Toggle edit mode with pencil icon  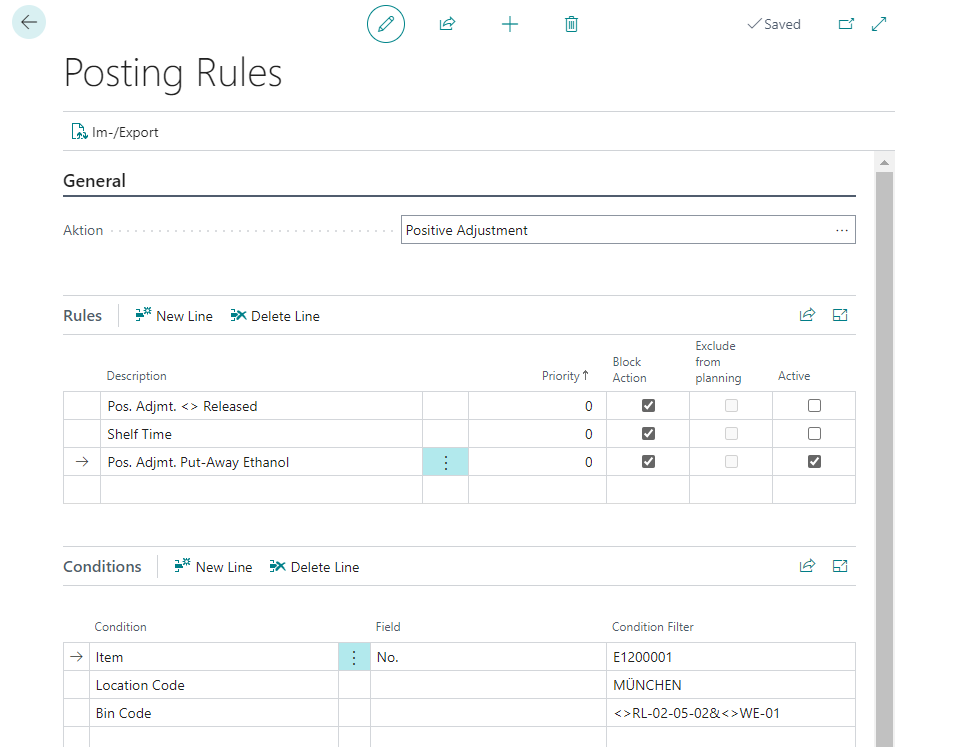coord(386,24)
